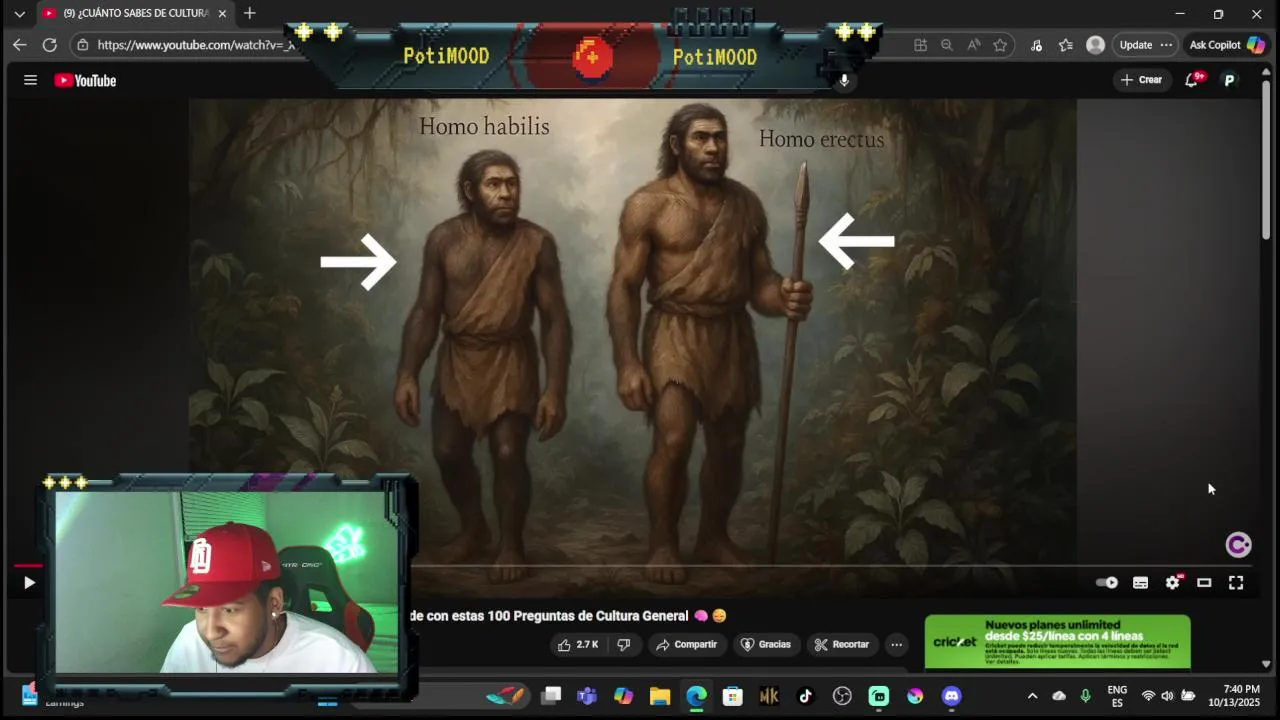The width and height of the screenshot is (1280, 720).
Task: Open the Crear create menu
Action: point(1142,80)
